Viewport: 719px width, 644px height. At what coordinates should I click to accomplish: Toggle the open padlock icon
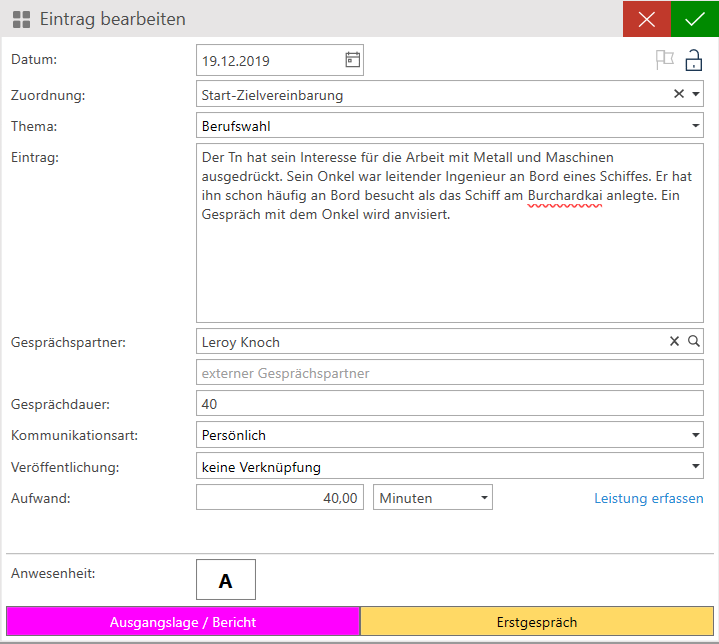point(693,61)
